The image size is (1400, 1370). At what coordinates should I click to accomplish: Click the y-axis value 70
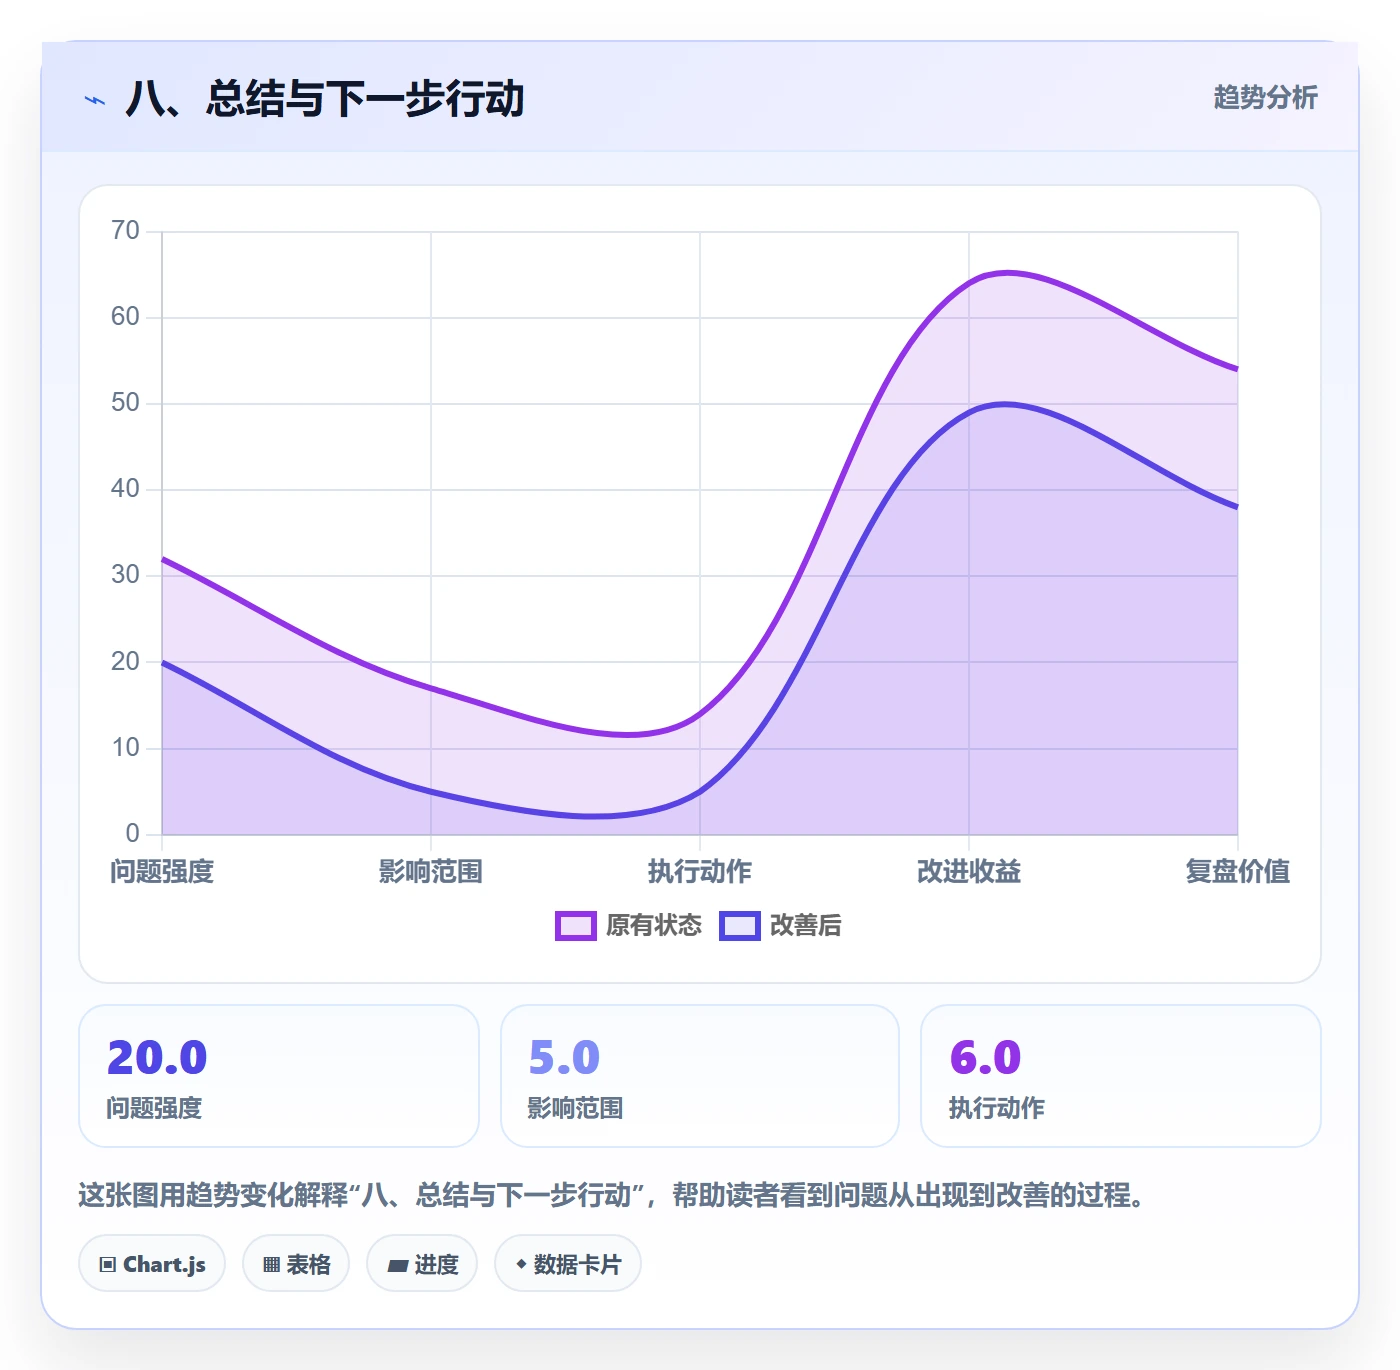[x=125, y=231]
